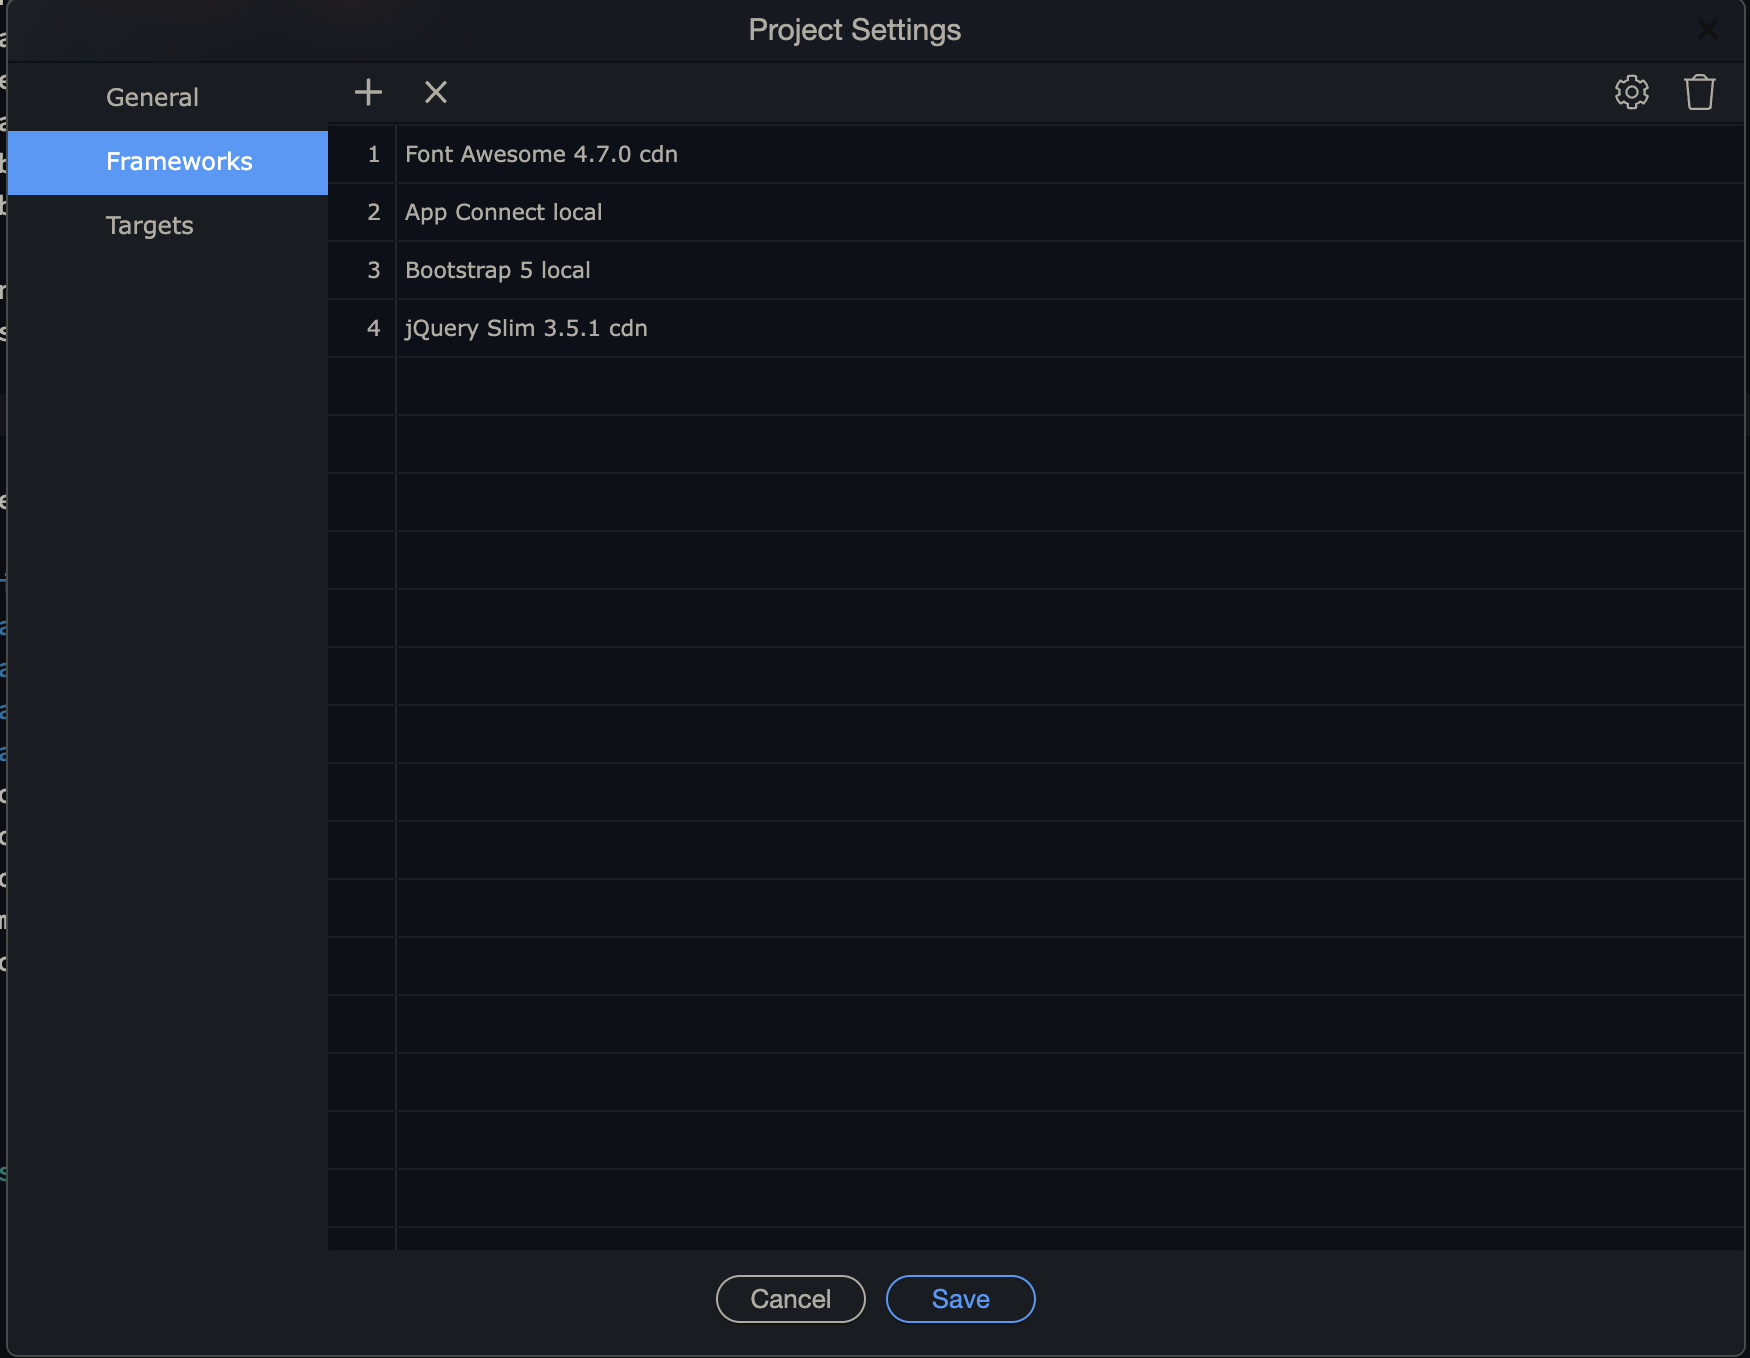
Task: Add a new framework with plus icon
Action: [x=368, y=92]
